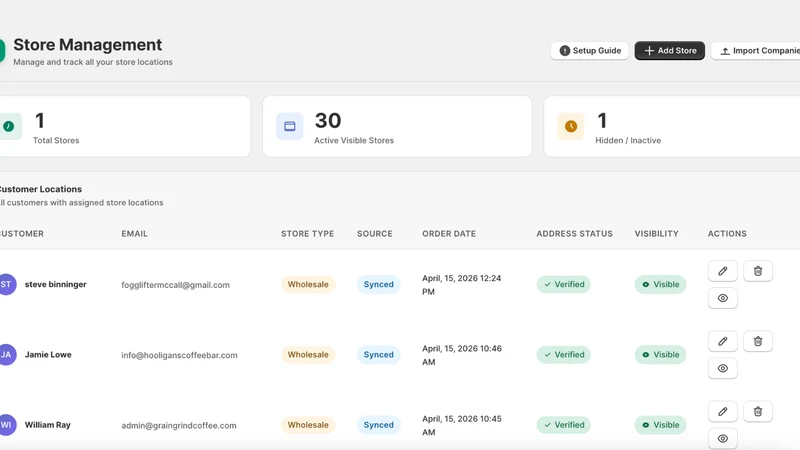Click the Visible badge for Jamie Lowe
Image resolution: width=800 pixels, height=450 pixels.
pos(660,355)
